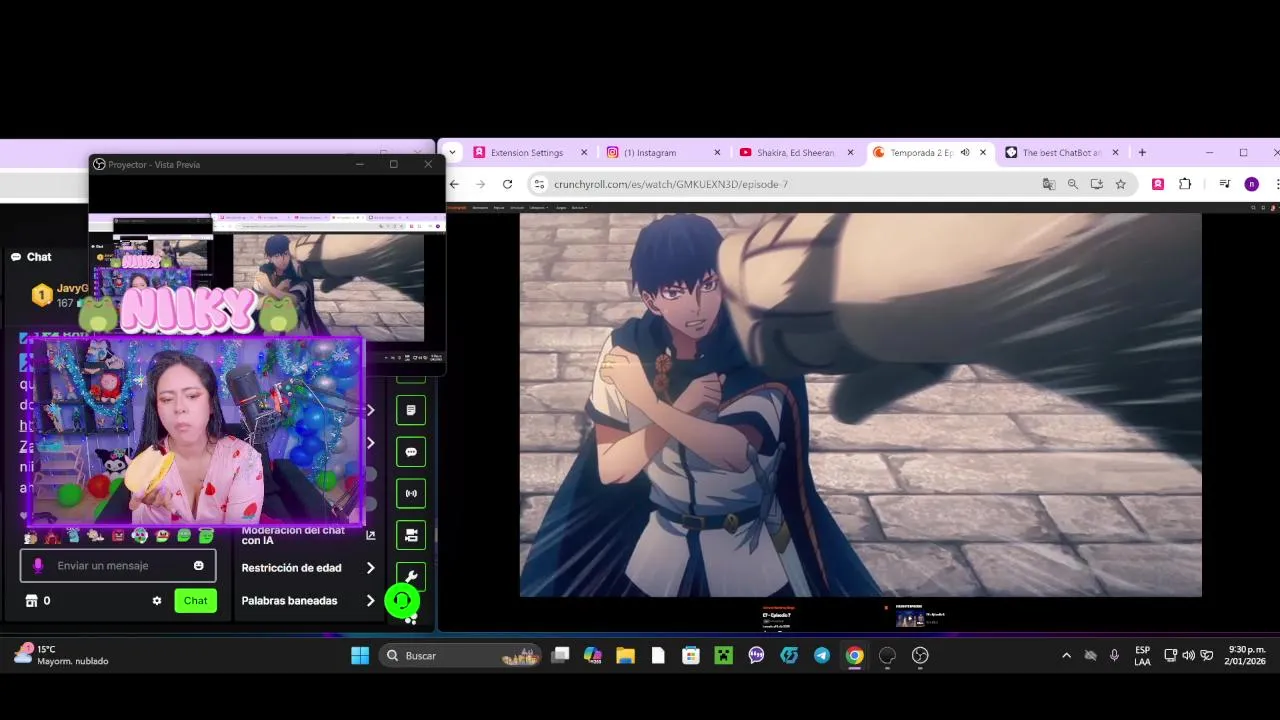Click the document notes icon in the sidebar

click(411, 410)
